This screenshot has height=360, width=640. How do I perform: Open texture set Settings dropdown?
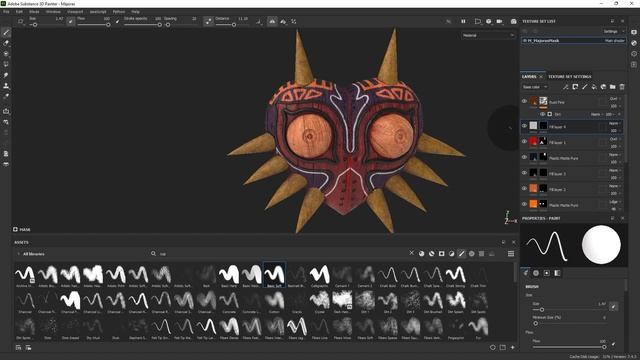point(613,31)
